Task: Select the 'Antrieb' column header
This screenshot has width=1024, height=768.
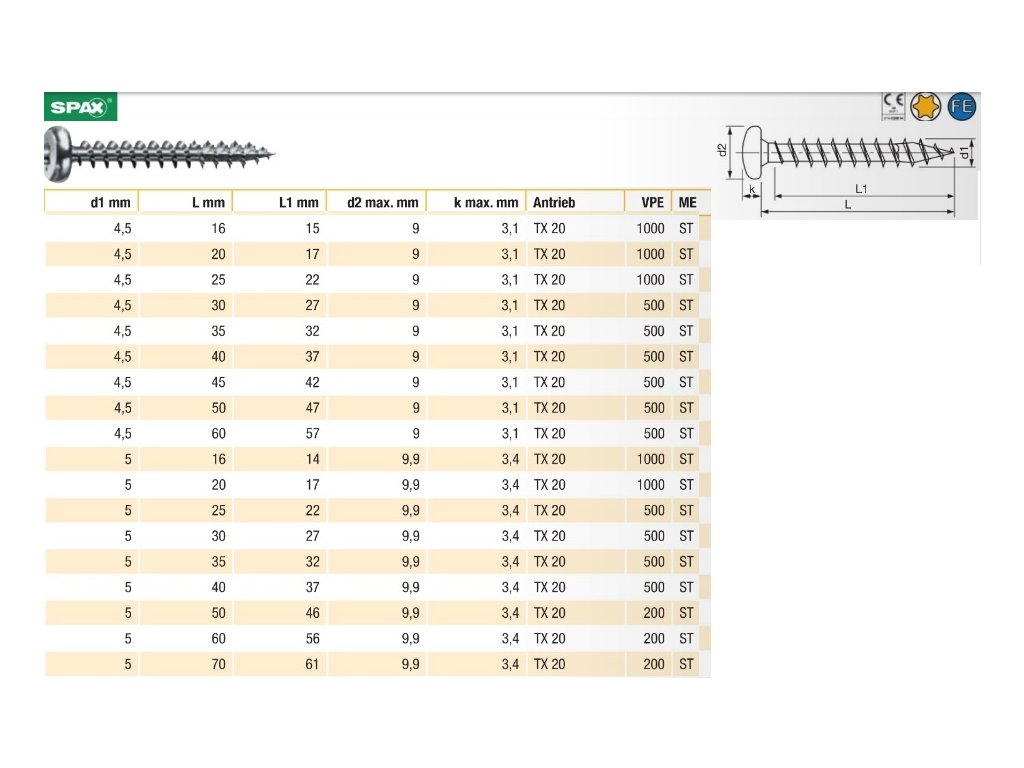Action: point(554,203)
